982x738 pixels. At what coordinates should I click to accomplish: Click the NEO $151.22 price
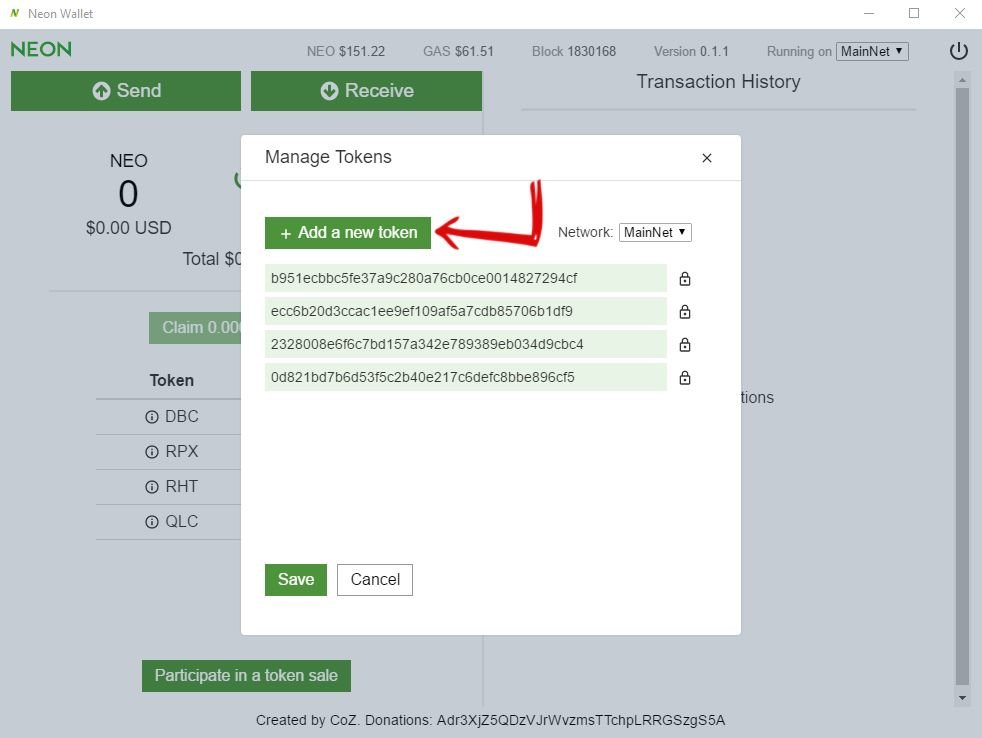(x=346, y=51)
